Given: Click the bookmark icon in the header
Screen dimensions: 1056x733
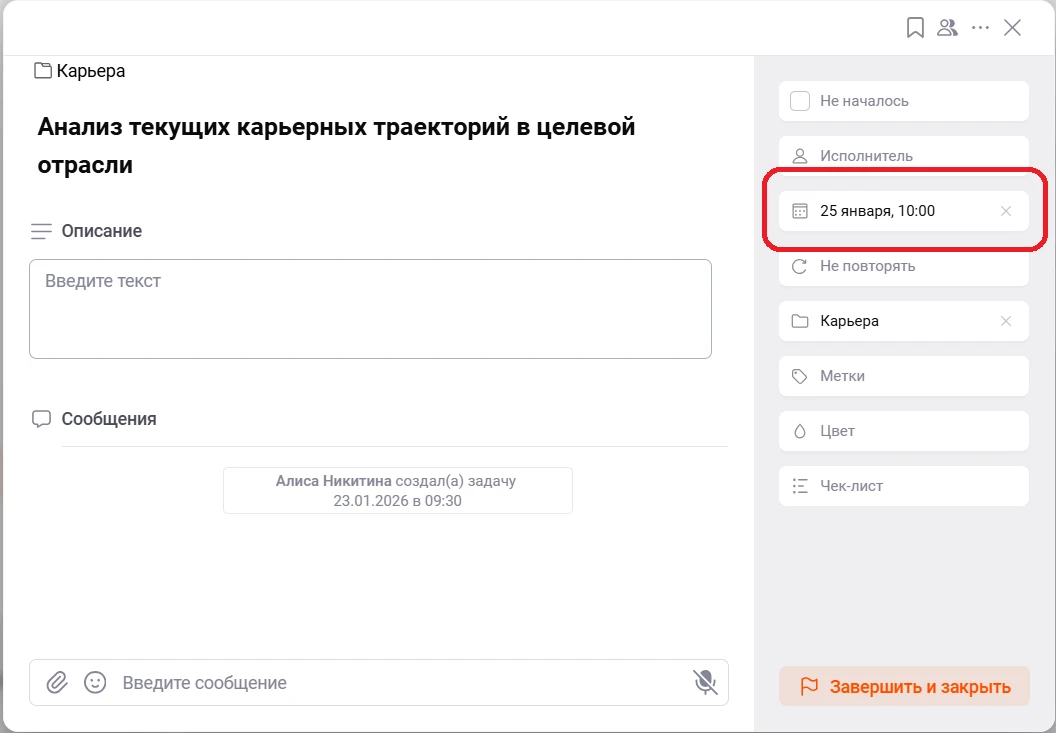Looking at the screenshot, I should point(915,28).
